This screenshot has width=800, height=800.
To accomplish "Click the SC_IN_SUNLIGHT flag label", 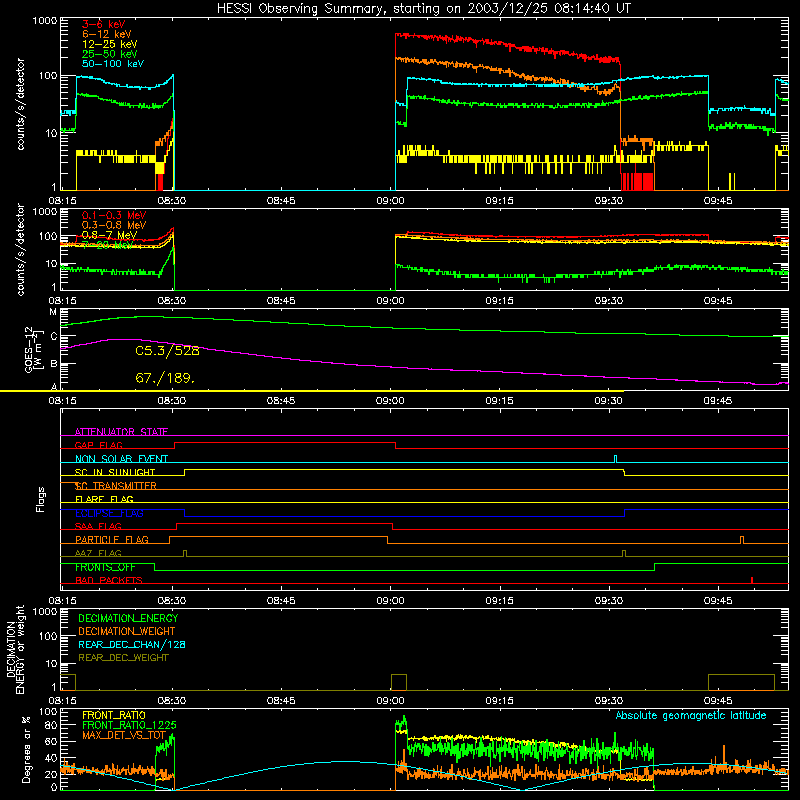I will pos(115,472).
